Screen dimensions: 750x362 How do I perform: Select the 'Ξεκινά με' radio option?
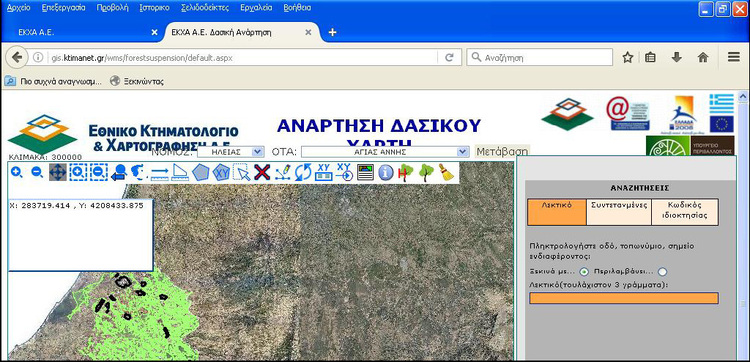pos(584,272)
